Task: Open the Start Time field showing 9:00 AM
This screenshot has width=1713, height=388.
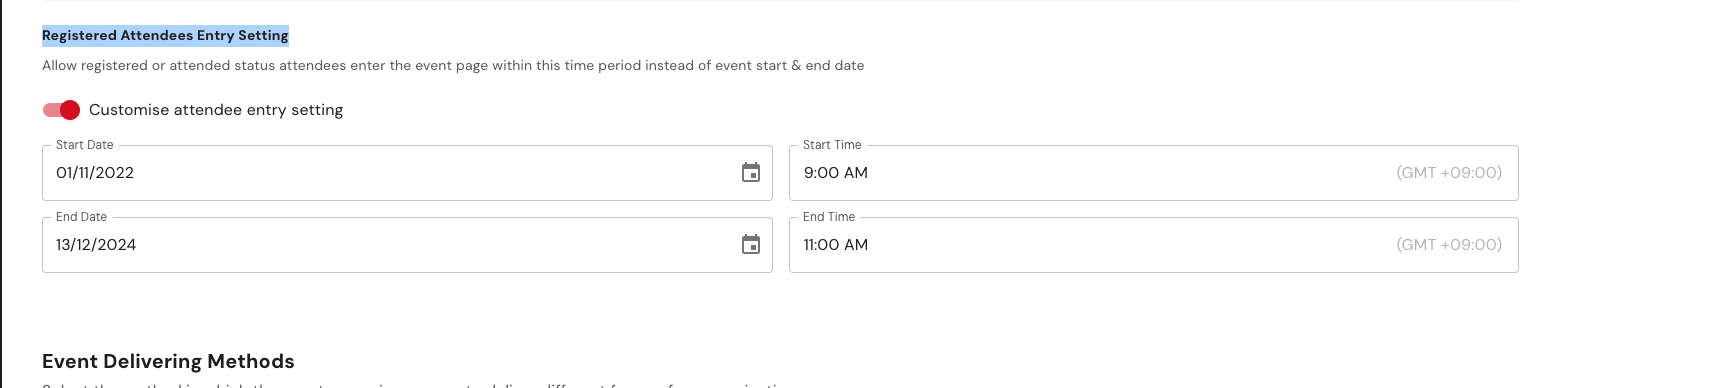Action: click(x=1154, y=173)
